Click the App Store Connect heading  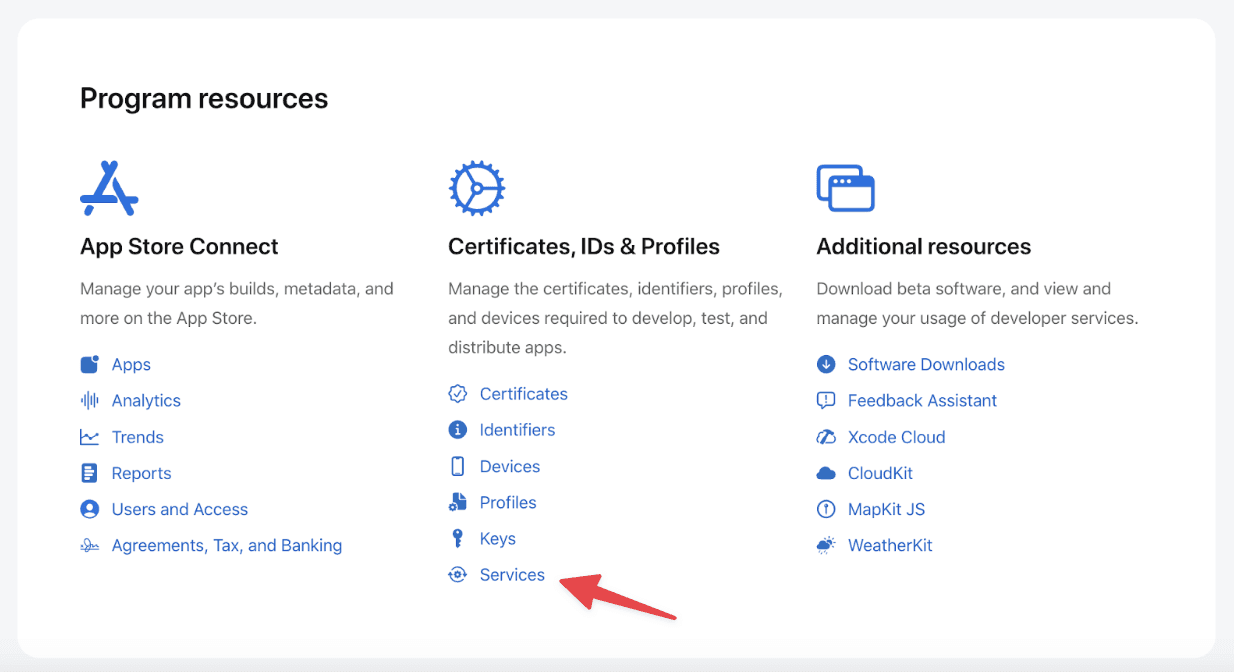pyautogui.click(x=179, y=246)
